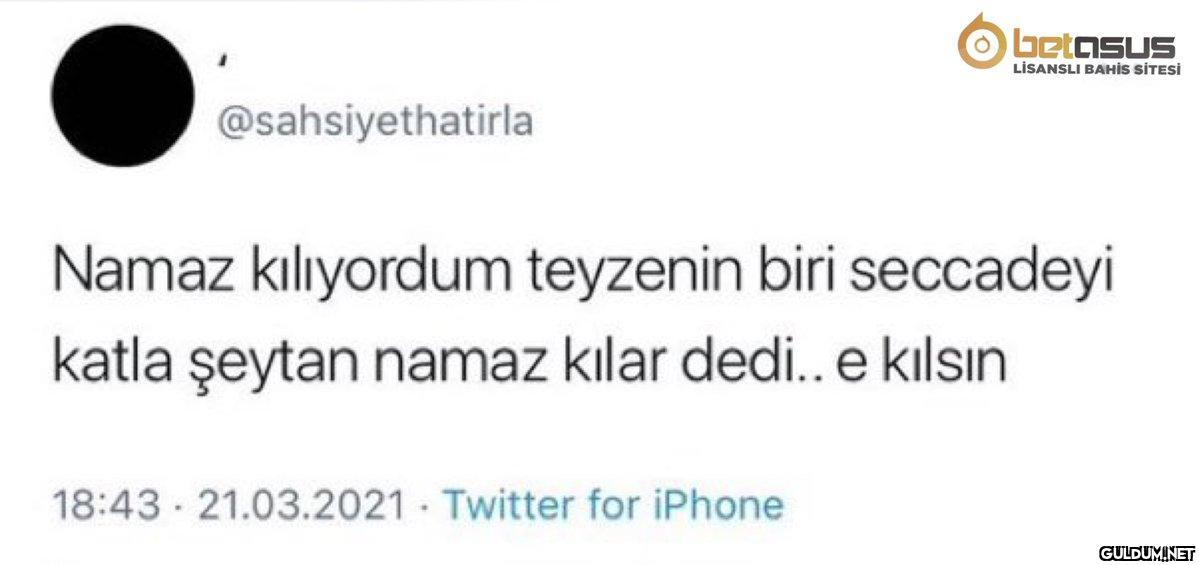
Task: Click the 18:43 timestamp
Action: [x=106, y=505]
